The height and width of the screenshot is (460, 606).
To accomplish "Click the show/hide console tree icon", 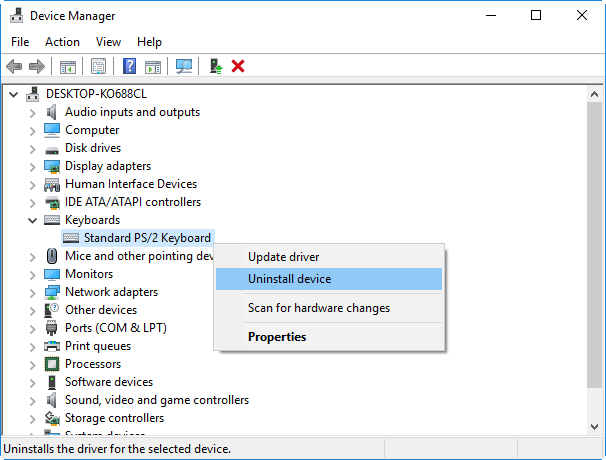I will point(68,66).
